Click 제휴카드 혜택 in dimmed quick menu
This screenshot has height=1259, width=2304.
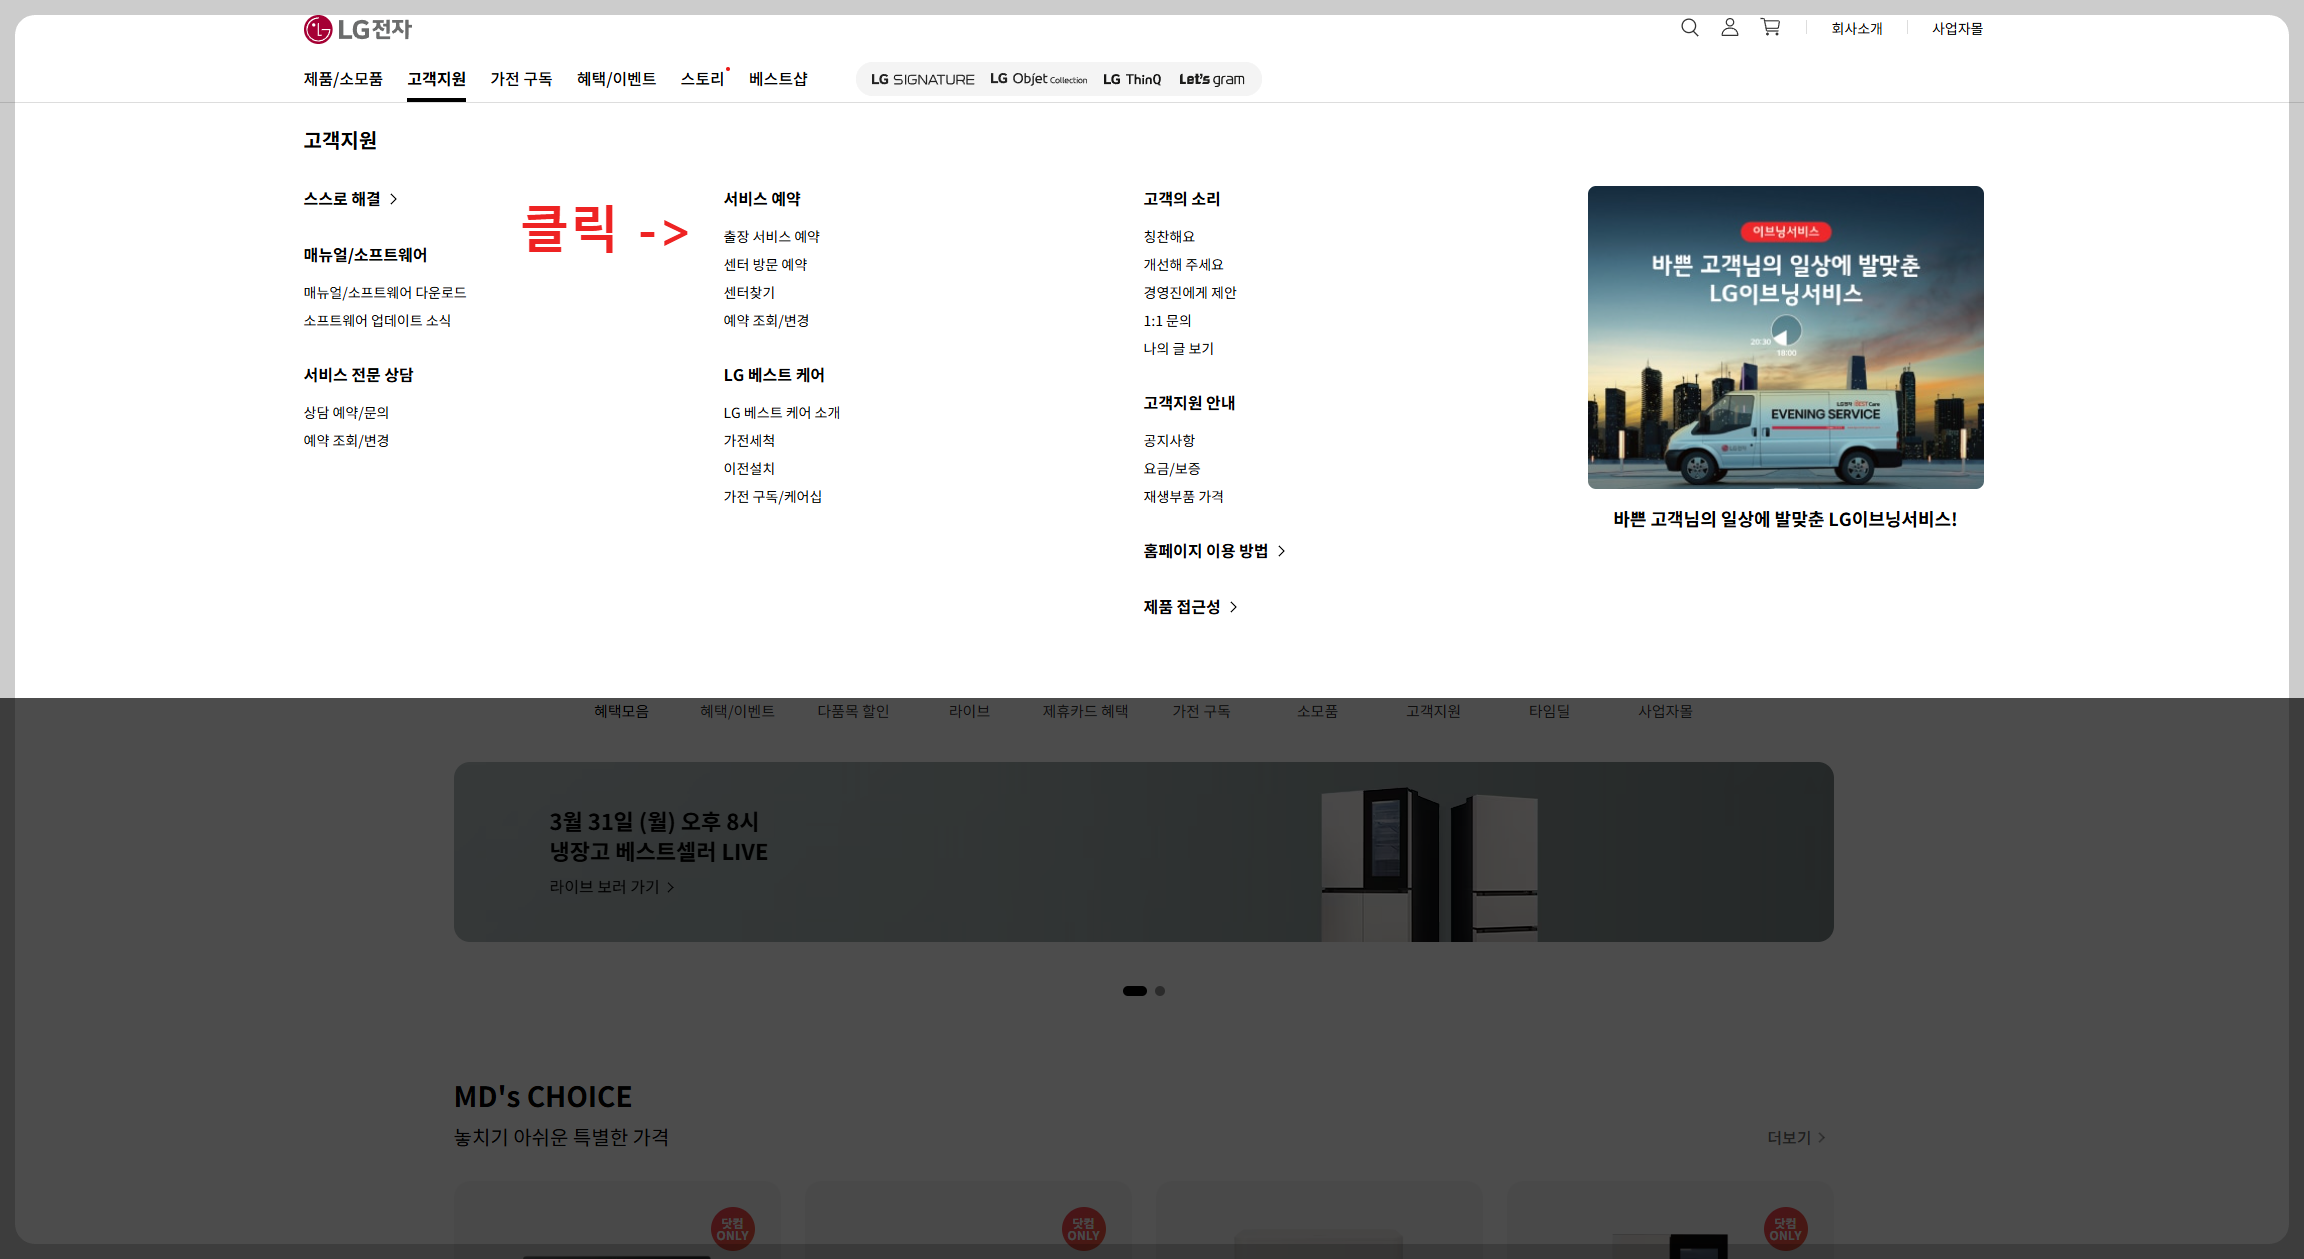pos(1085,711)
